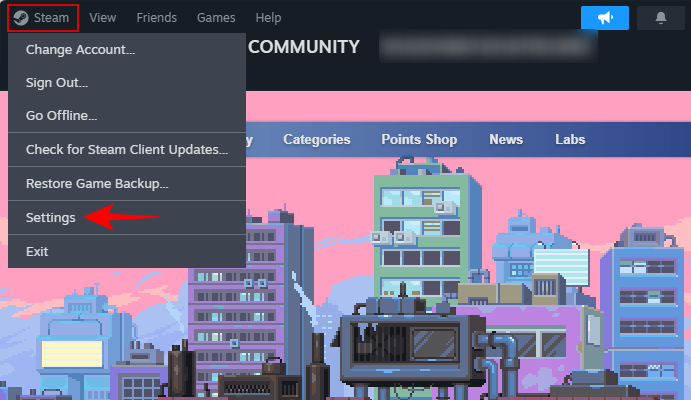This screenshot has width=691, height=400.
Task: Go to the COMMUNITY section
Action: [x=304, y=47]
